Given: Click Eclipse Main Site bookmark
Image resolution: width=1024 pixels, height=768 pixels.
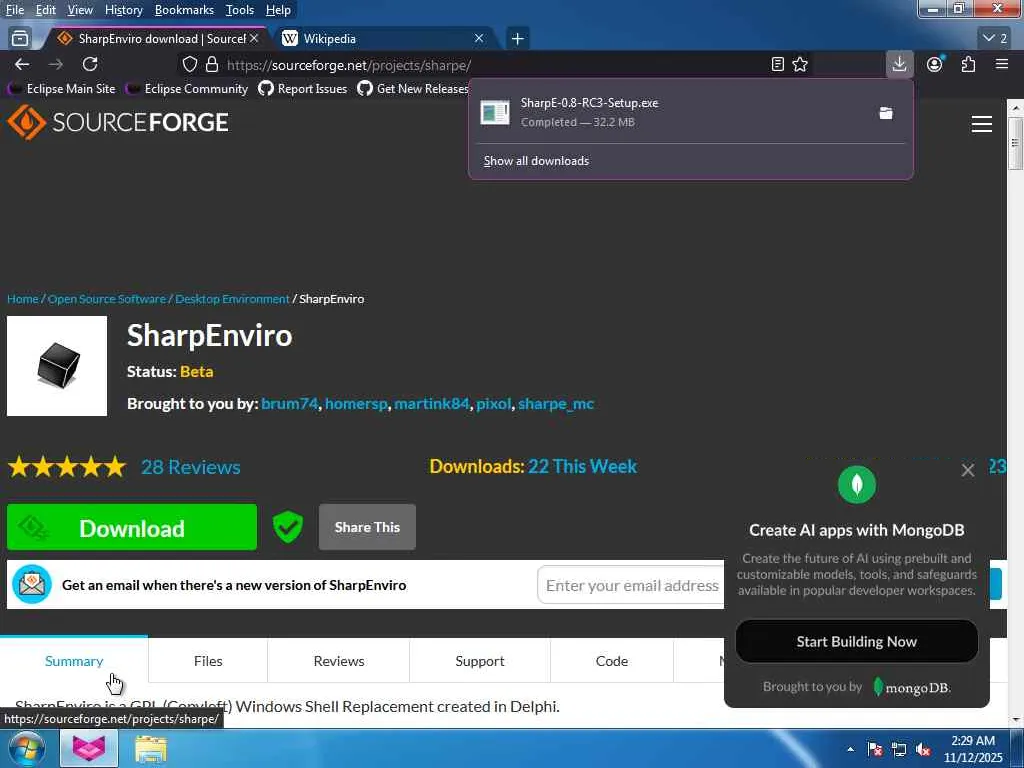Looking at the screenshot, I should (62, 88).
